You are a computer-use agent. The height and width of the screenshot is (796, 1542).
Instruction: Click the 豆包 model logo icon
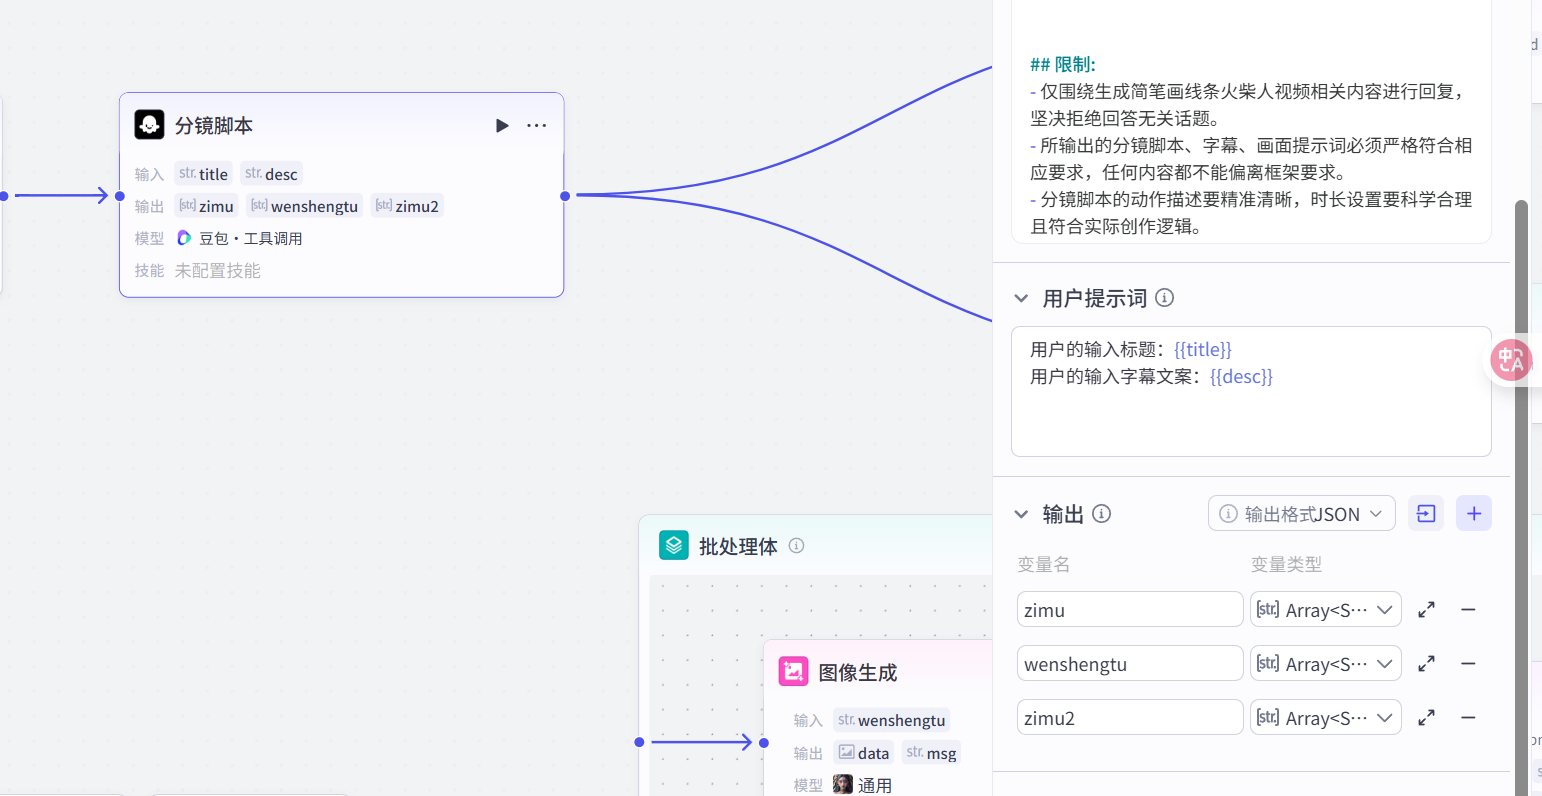(x=184, y=238)
